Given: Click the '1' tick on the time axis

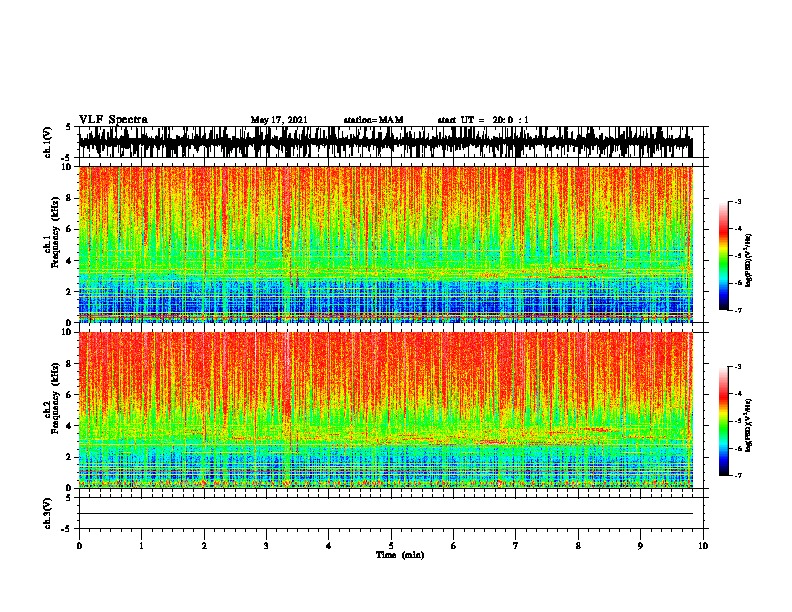Looking at the screenshot, I should [141, 546].
